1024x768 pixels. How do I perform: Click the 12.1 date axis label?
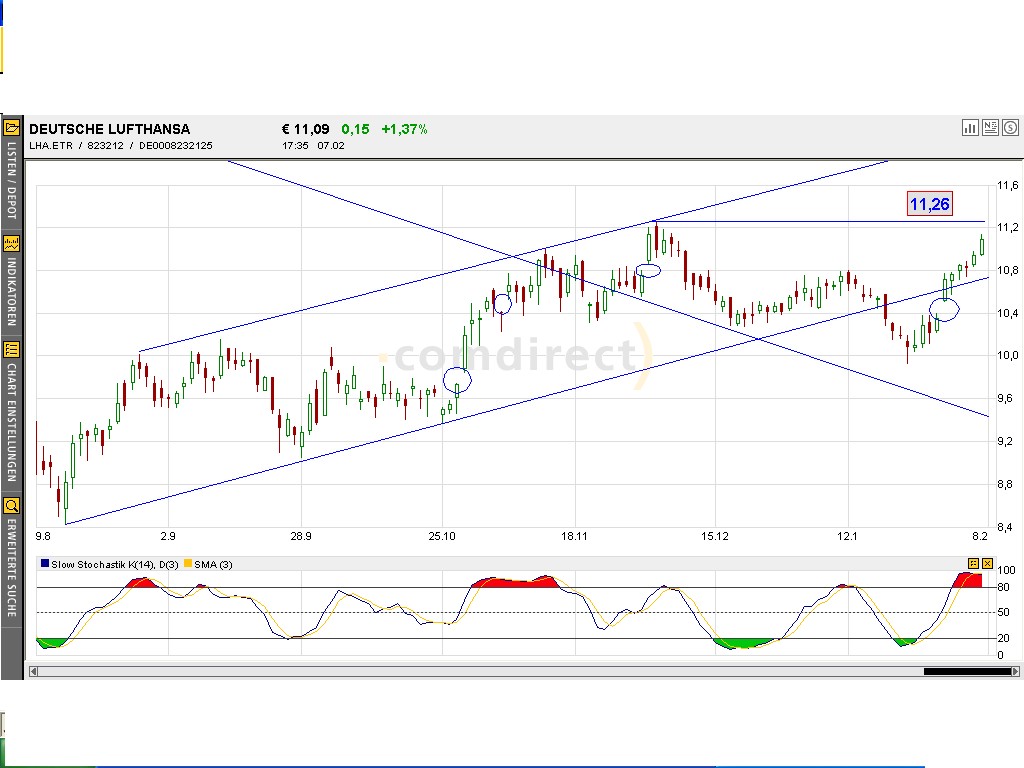pyautogui.click(x=847, y=536)
